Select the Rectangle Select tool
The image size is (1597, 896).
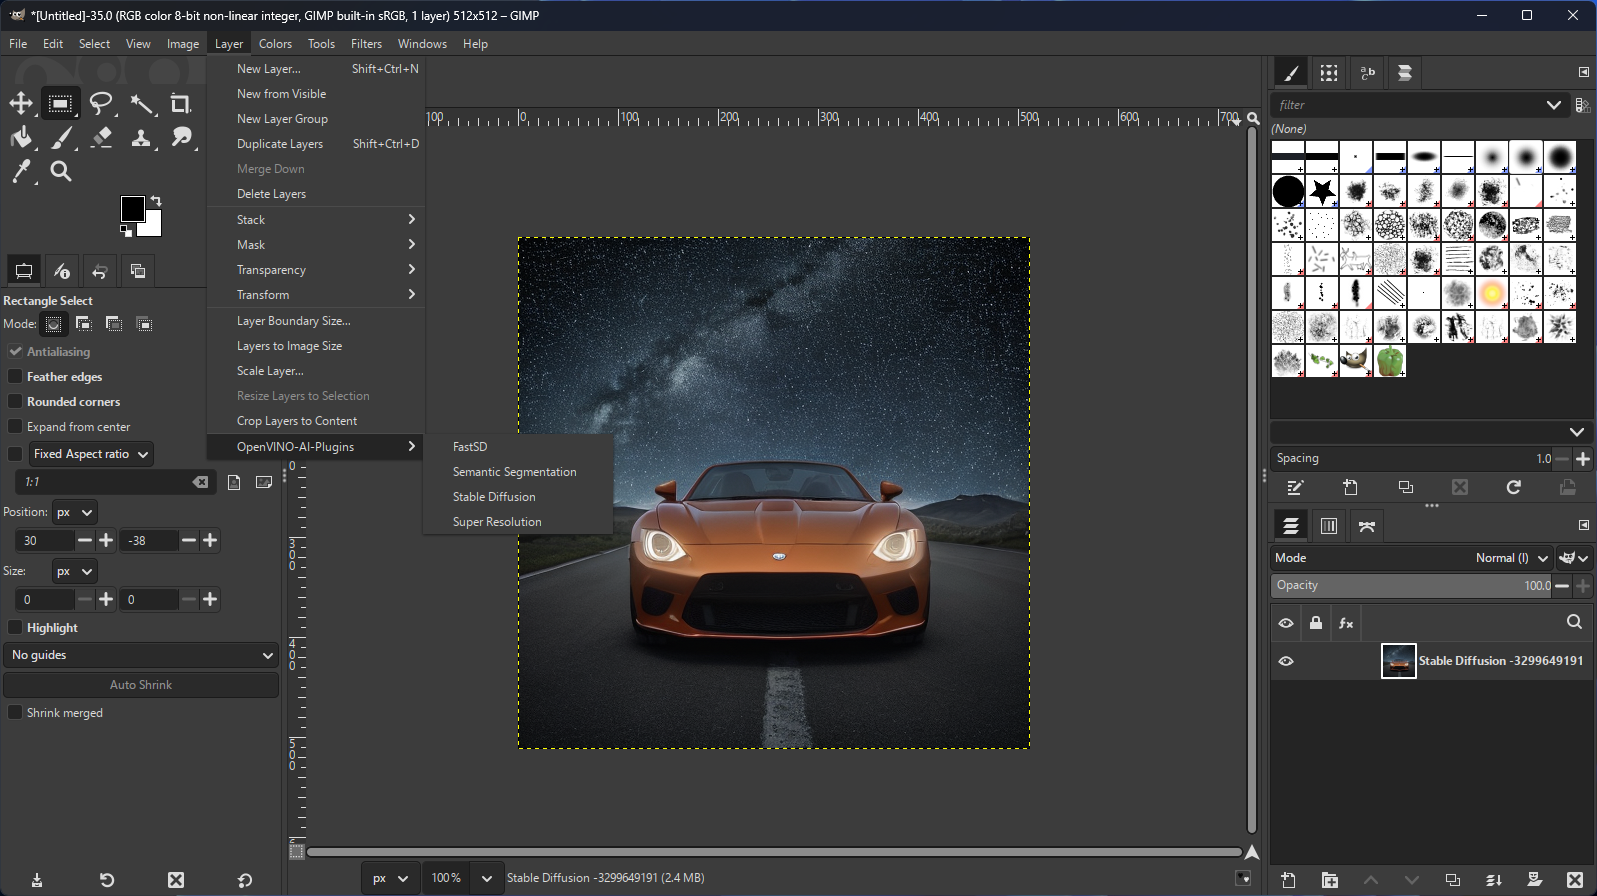pyautogui.click(x=61, y=103)
